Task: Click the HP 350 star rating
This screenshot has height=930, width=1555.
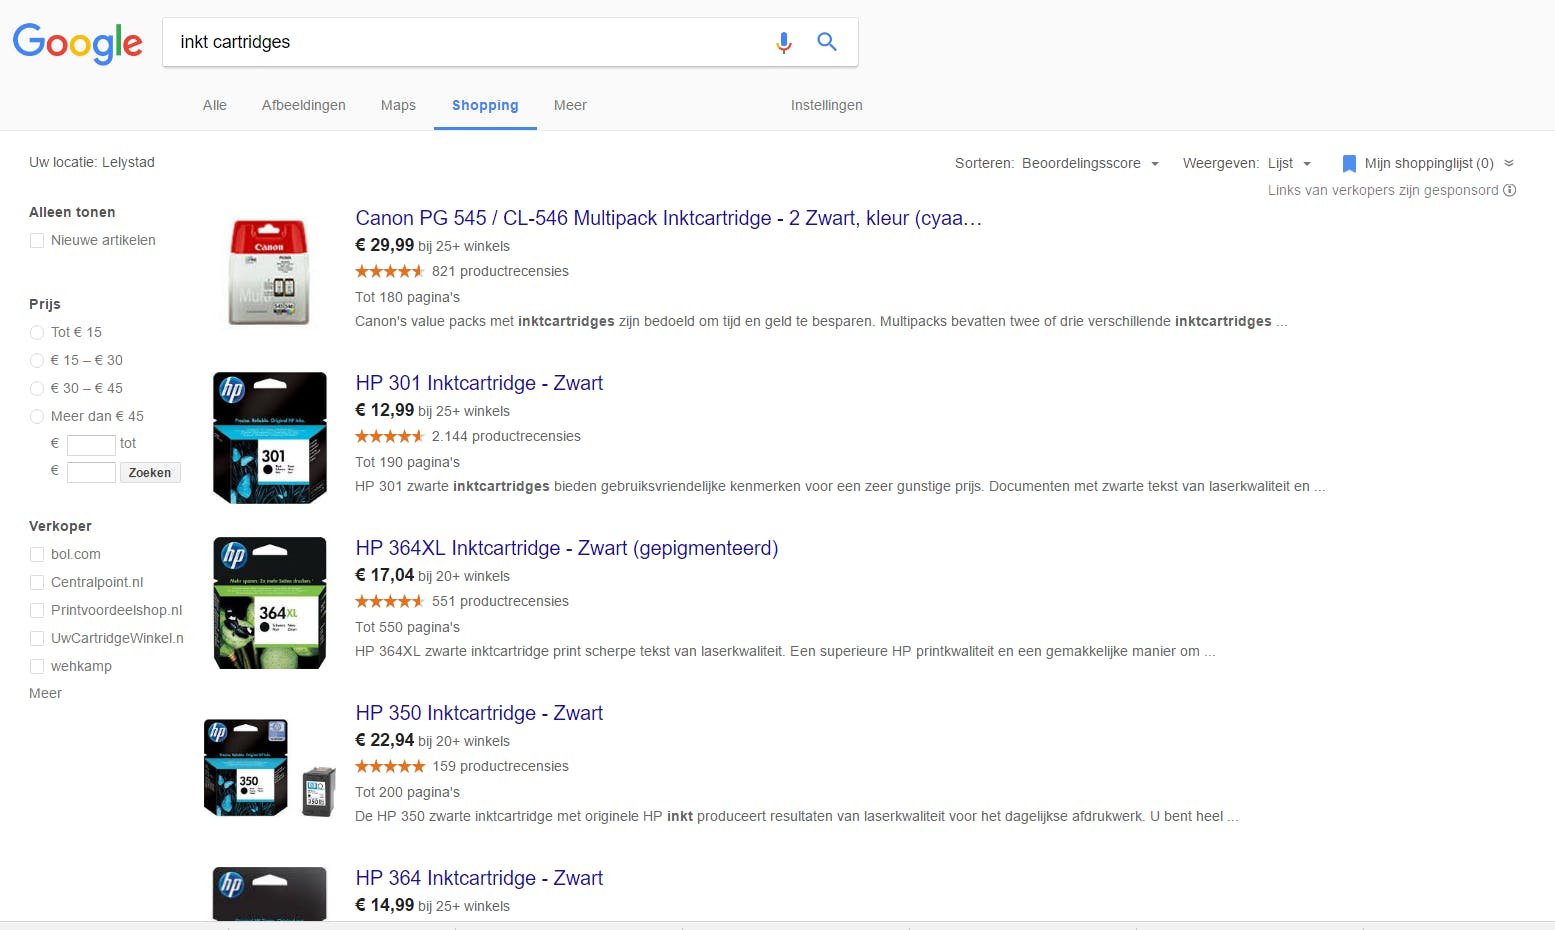Action: (390, 766)
